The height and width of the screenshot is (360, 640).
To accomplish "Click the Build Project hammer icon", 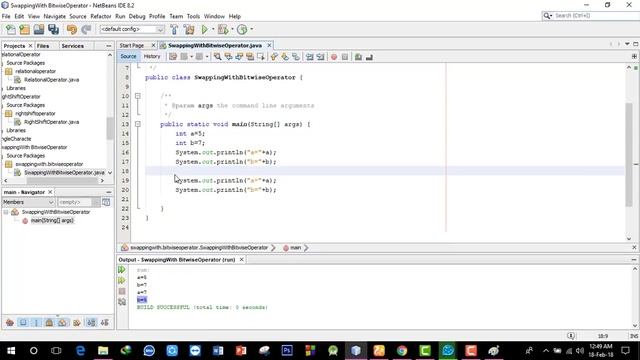I will 174,29.
